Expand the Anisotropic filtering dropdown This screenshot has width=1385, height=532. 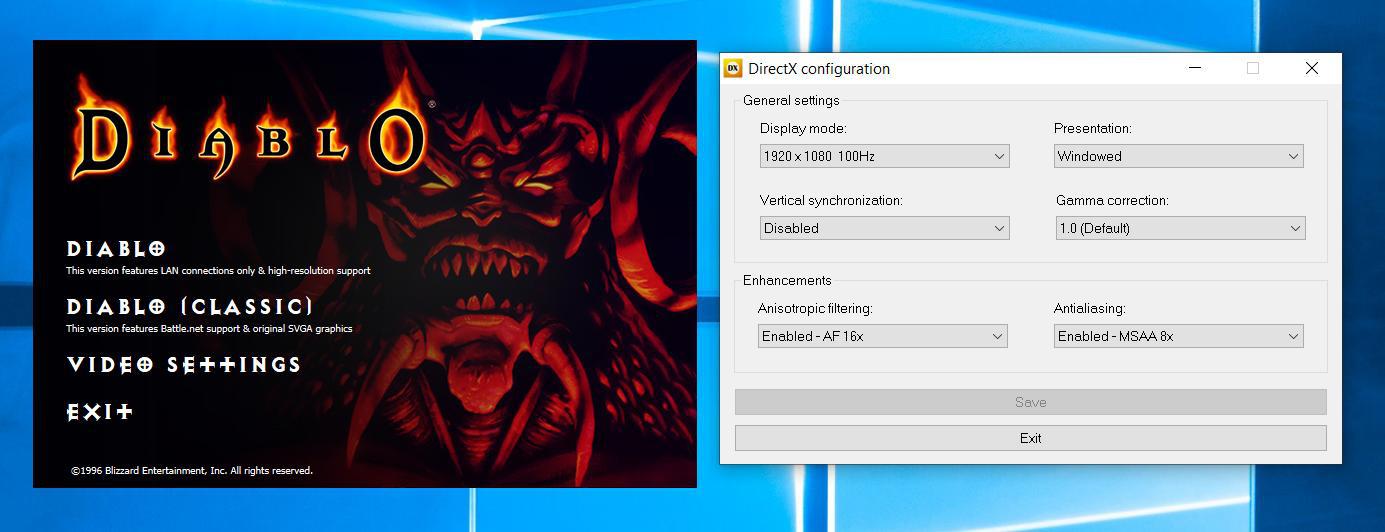coord(882,336)
